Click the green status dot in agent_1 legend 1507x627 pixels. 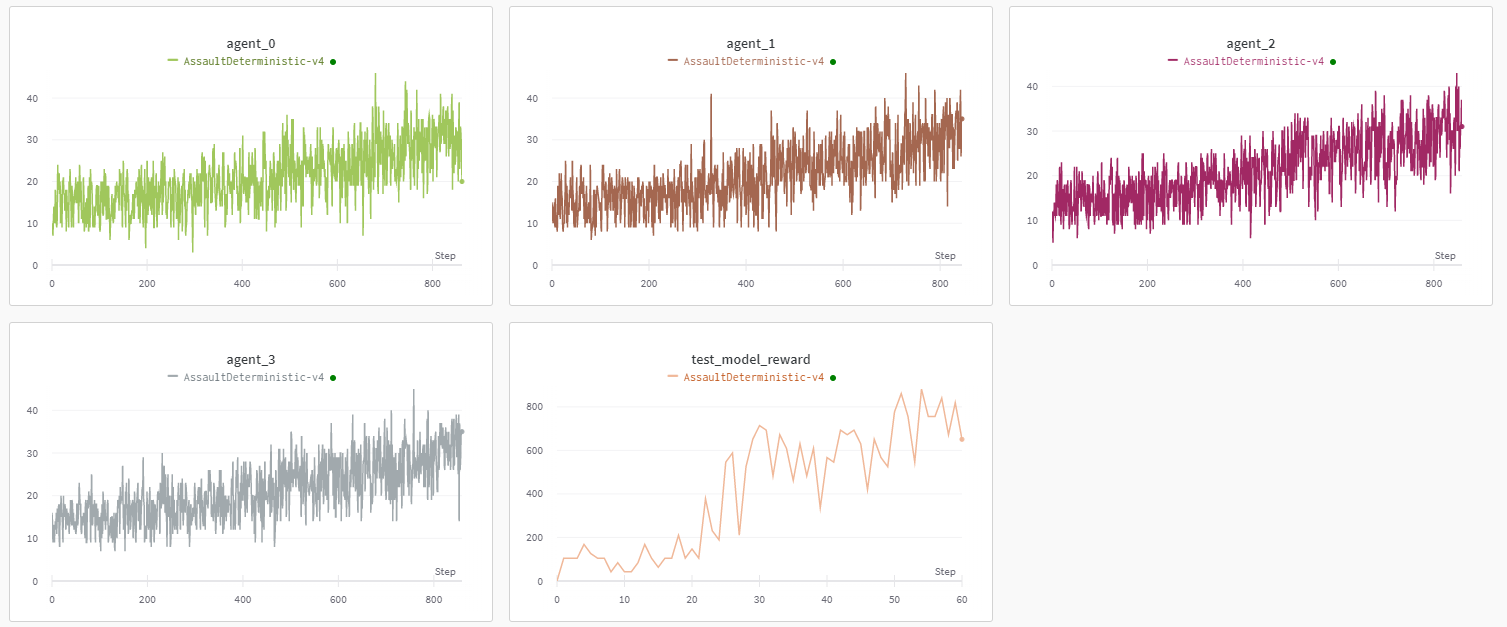(833, 62)
